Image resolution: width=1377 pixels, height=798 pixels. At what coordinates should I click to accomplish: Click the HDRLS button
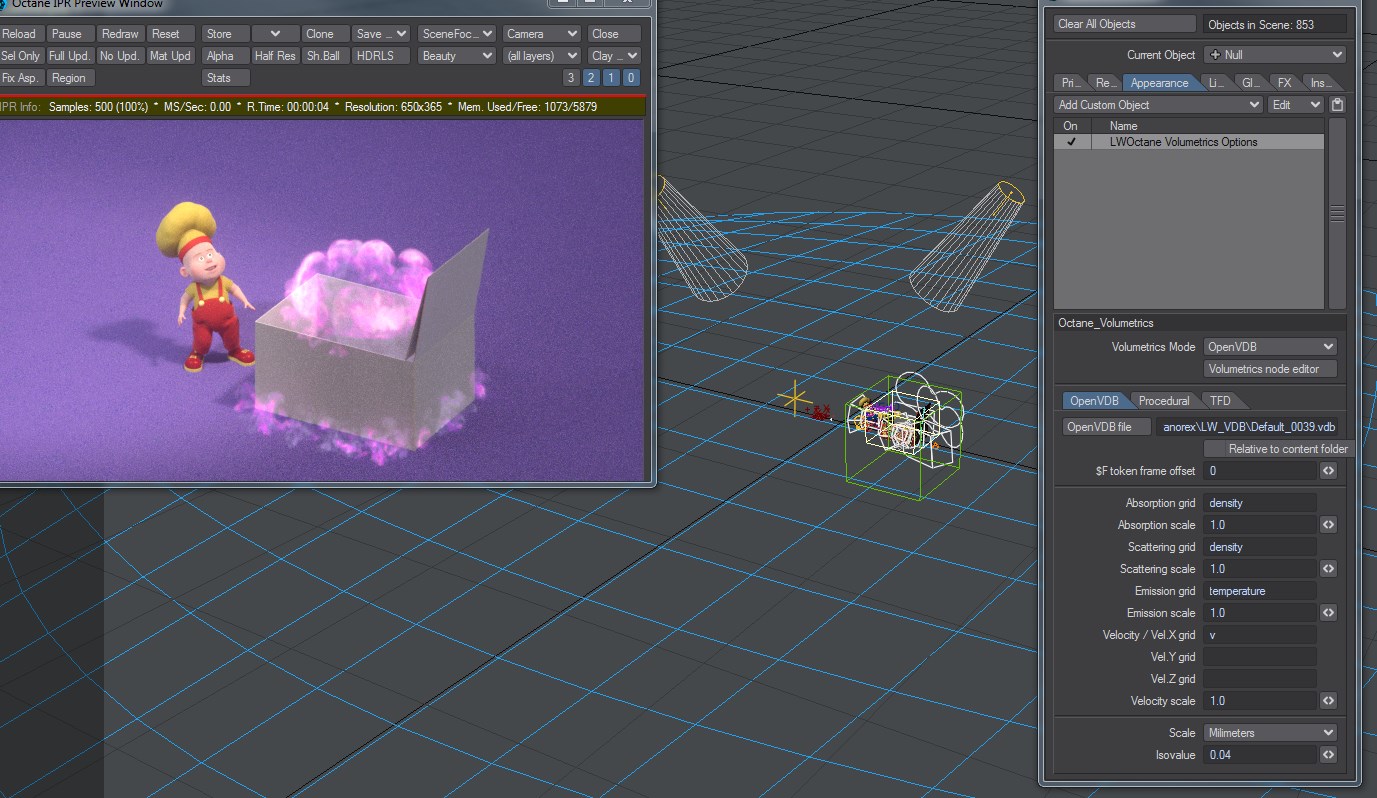(381, 56)
